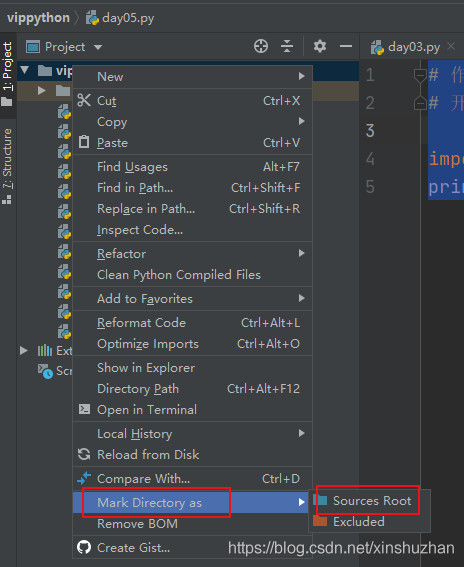Image resolution: width=464 pixels, height=567 pixels.
Task: Click the terminal icon beside Open in Terminal
Action: [x=84, y=409]
